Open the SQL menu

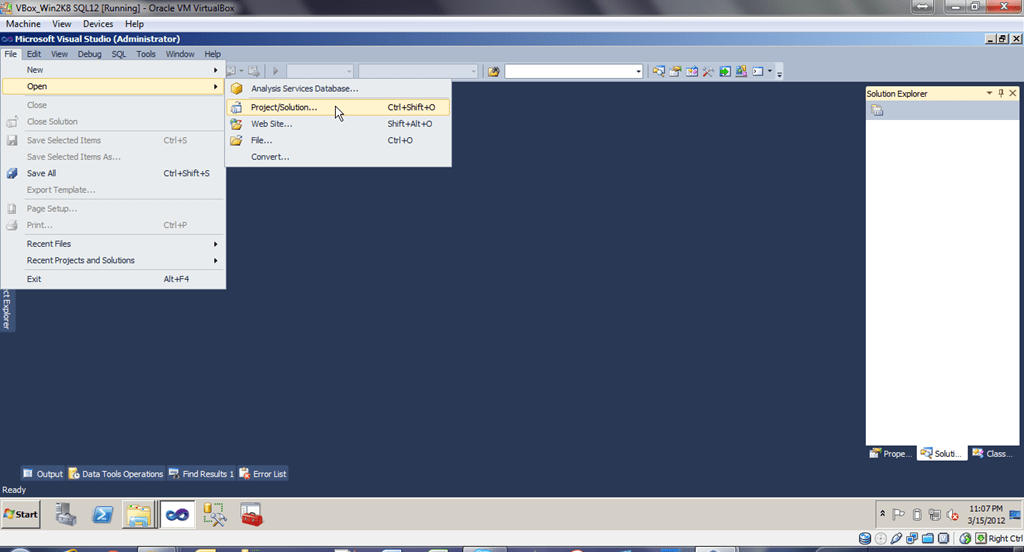coord(118,54)
